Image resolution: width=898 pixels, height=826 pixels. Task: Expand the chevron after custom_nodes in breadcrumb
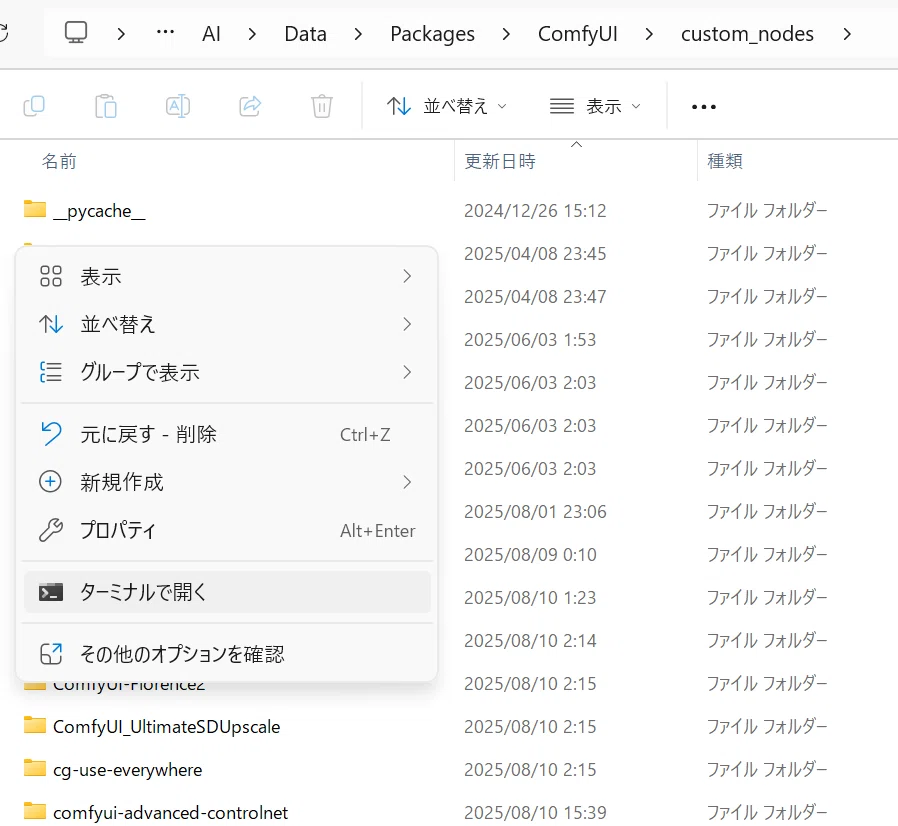click(847, 34)
